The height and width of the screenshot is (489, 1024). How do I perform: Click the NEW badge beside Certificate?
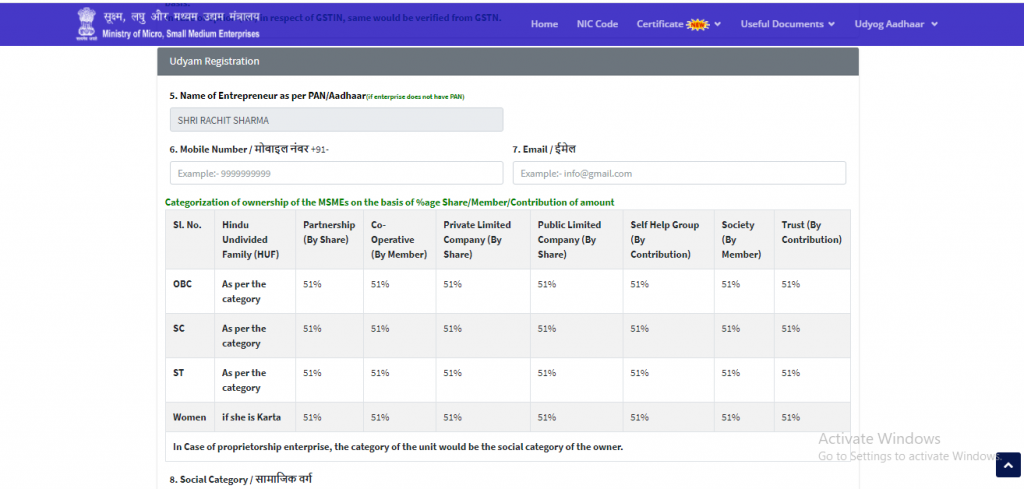pyautogui.click(x=698, y=24)
